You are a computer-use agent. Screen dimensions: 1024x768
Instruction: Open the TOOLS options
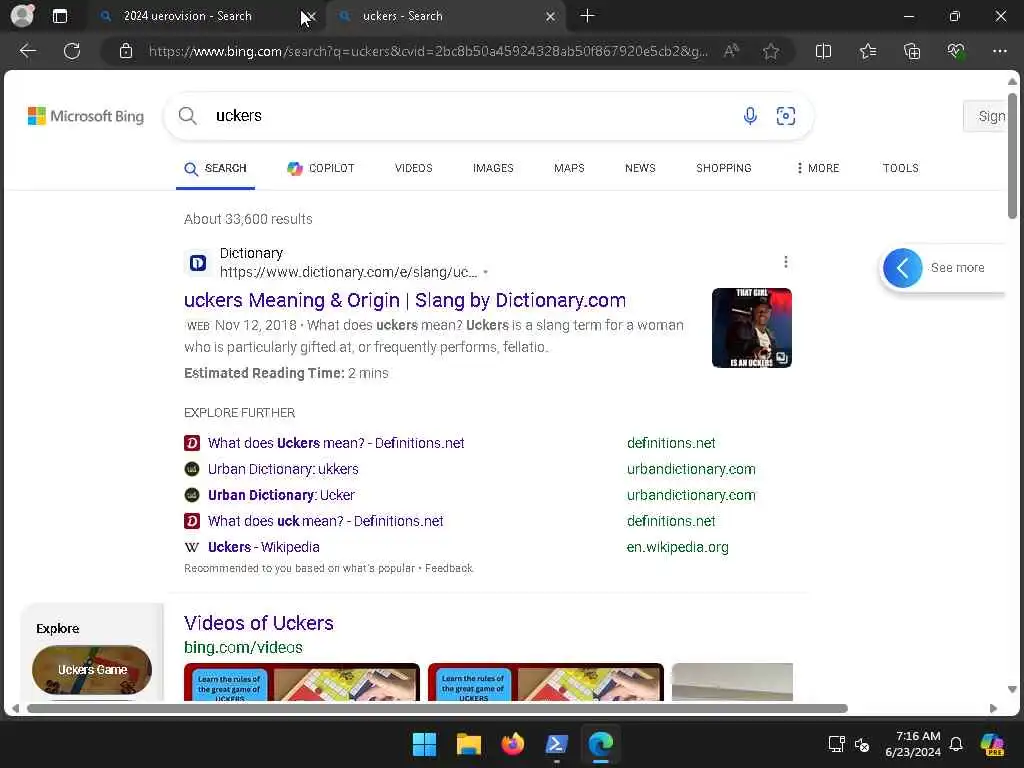tap(901, 168)
